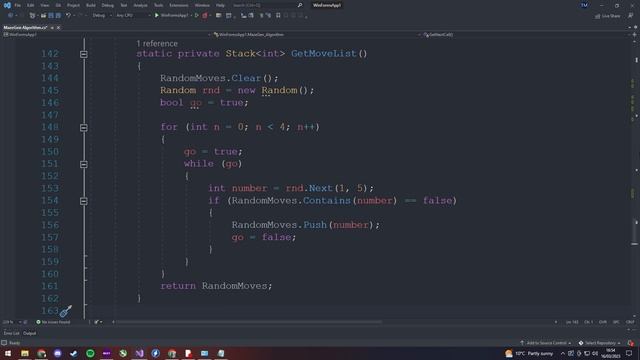Collapse the if block at line 154
Viewport: 640px width, 360px height.
(84, 201)
